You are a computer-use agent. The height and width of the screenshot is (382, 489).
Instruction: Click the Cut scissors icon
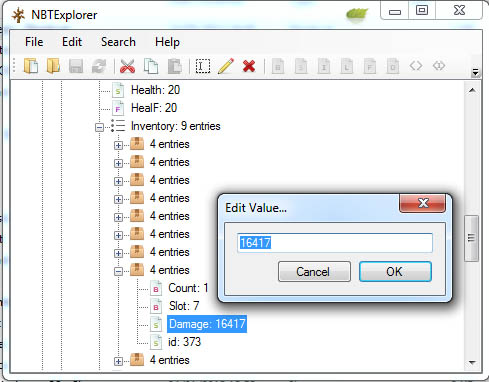(x=127, y=66)
